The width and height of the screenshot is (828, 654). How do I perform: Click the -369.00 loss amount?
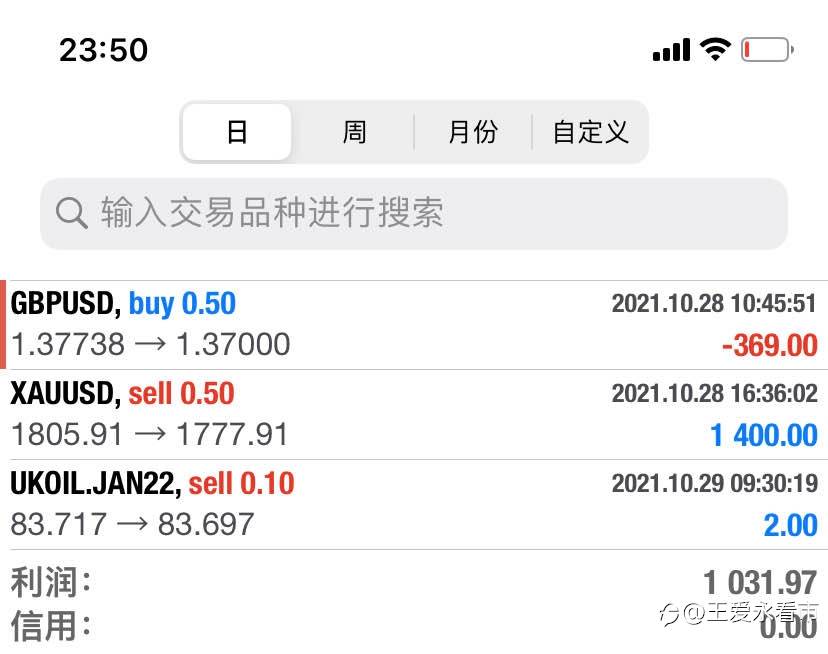point(769,346)
